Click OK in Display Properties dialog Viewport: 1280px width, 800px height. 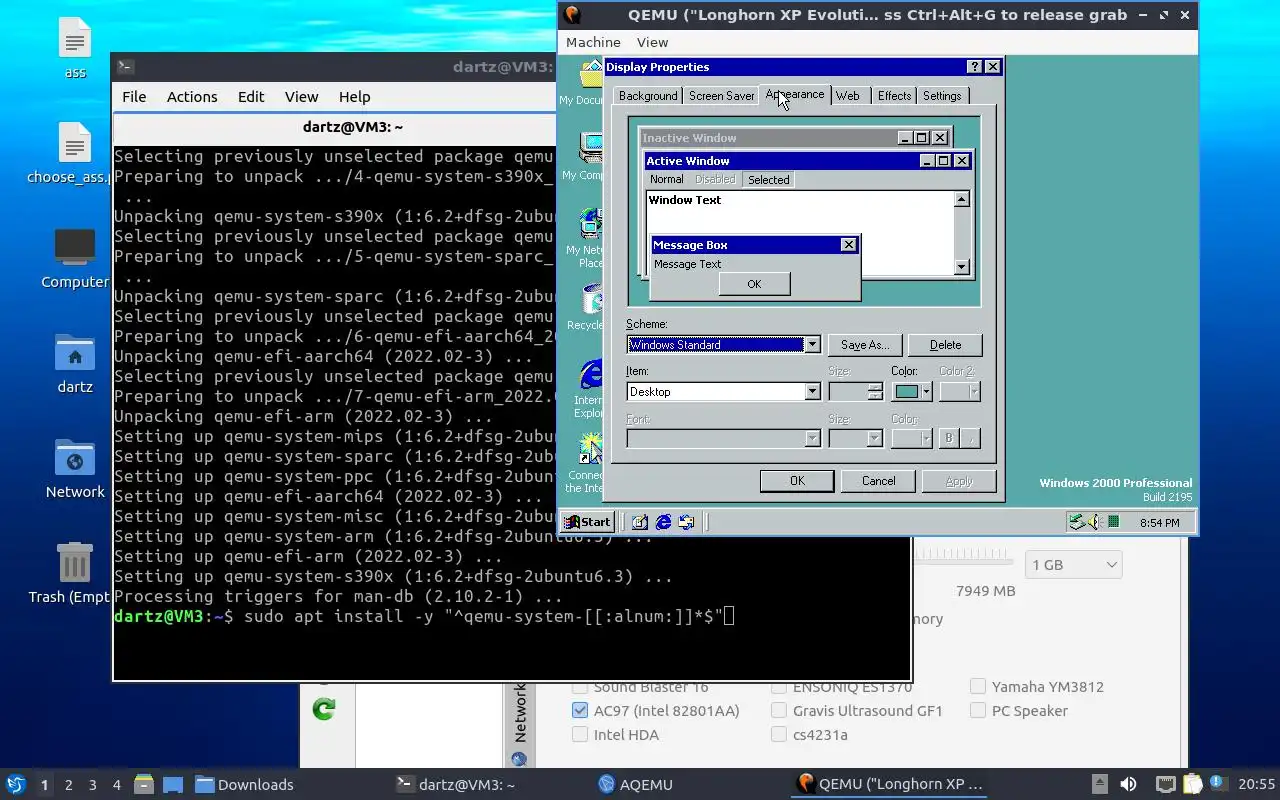(x=797, y=481)
